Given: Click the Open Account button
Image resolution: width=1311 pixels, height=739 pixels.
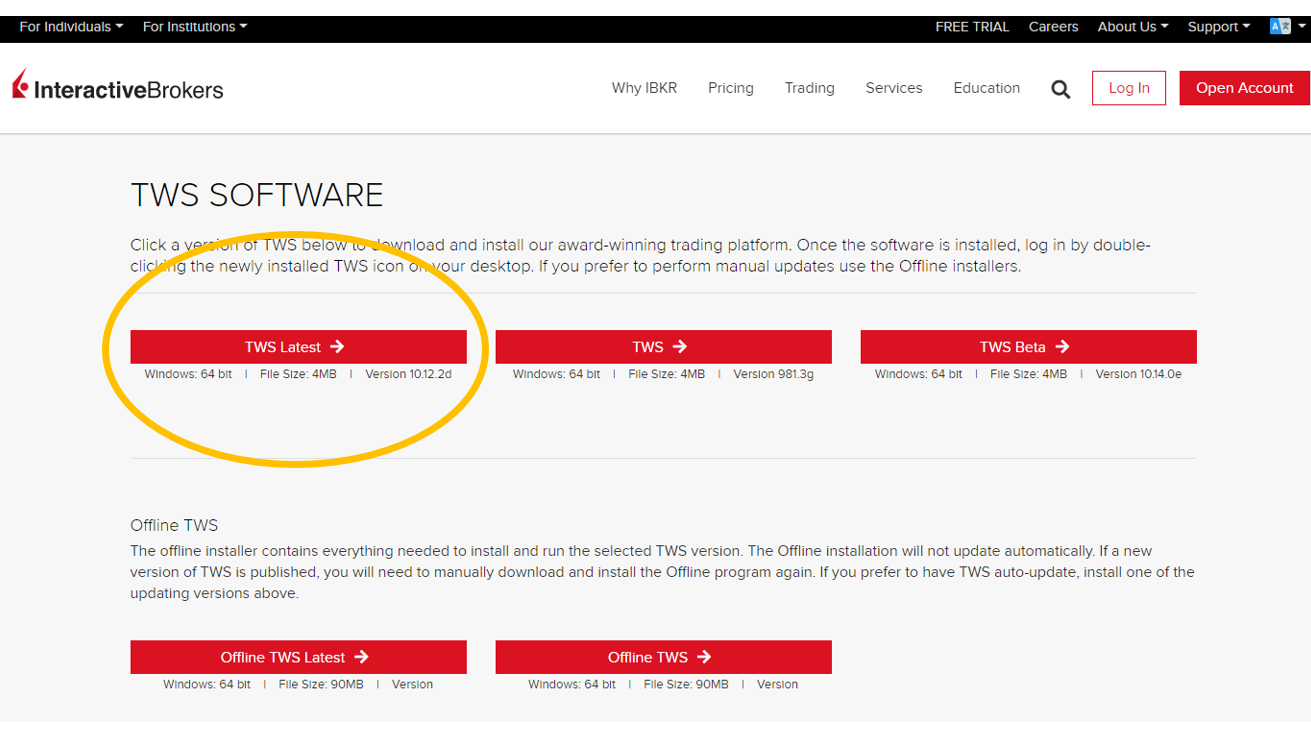Looking at the screenshot, I should pyautogui.click(x=1245, y=88).
